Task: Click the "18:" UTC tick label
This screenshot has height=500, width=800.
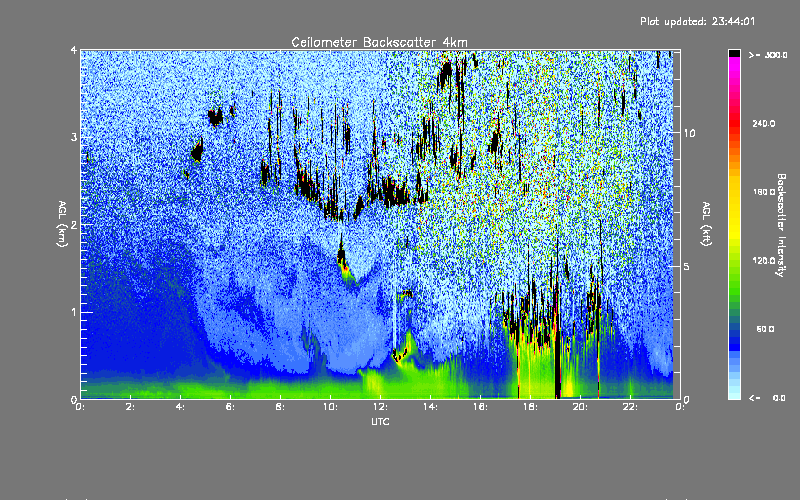Action: tap(530, 407)
